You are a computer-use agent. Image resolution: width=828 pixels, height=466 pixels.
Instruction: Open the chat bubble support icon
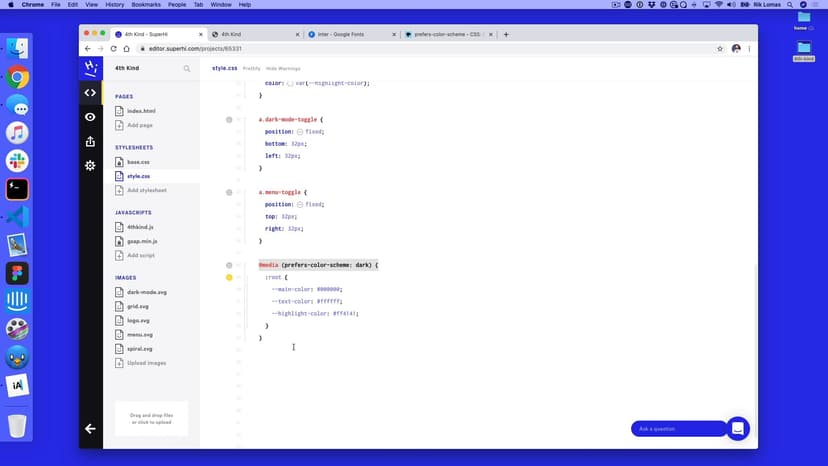coord(737,428)
